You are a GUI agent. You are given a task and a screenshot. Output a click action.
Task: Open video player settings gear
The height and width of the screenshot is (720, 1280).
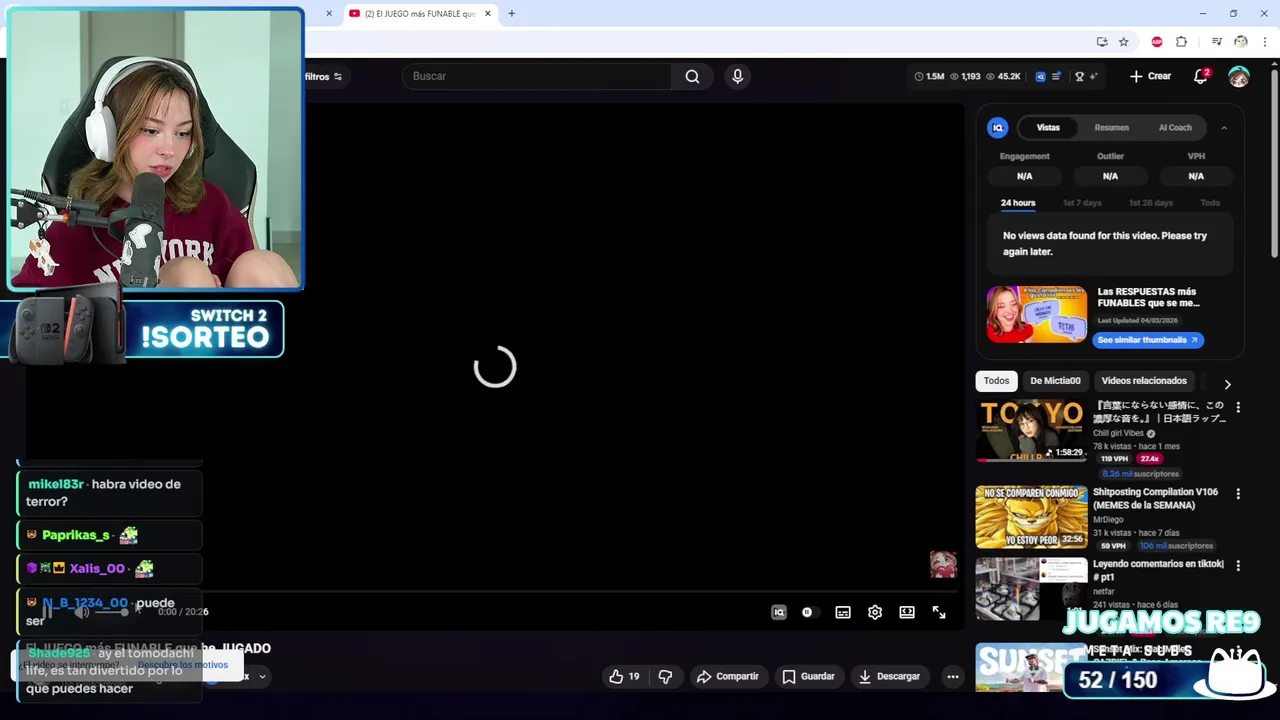click(875, 612)
